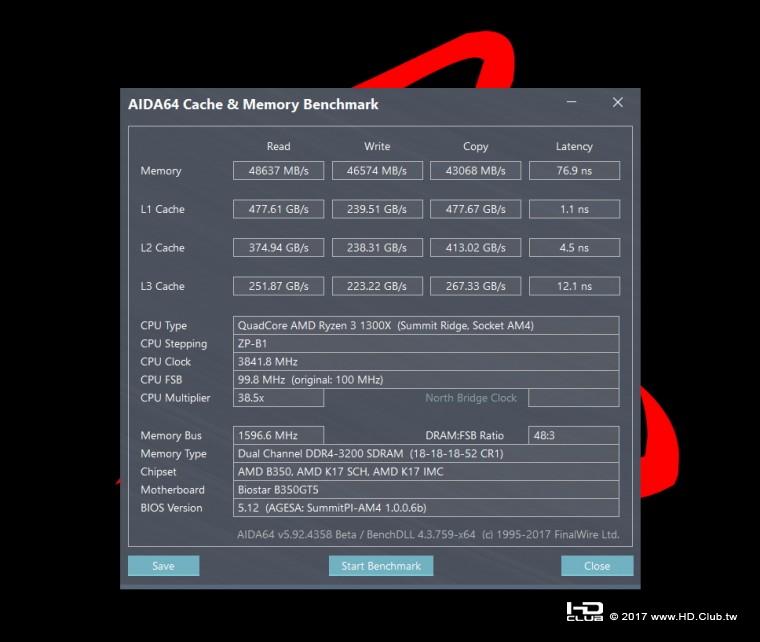Image resolution: width=760 pixels, height=642 pixels.
Task: Click L3 Cache Copy 267.33 GB/s
Action: (x=475, y=286)
